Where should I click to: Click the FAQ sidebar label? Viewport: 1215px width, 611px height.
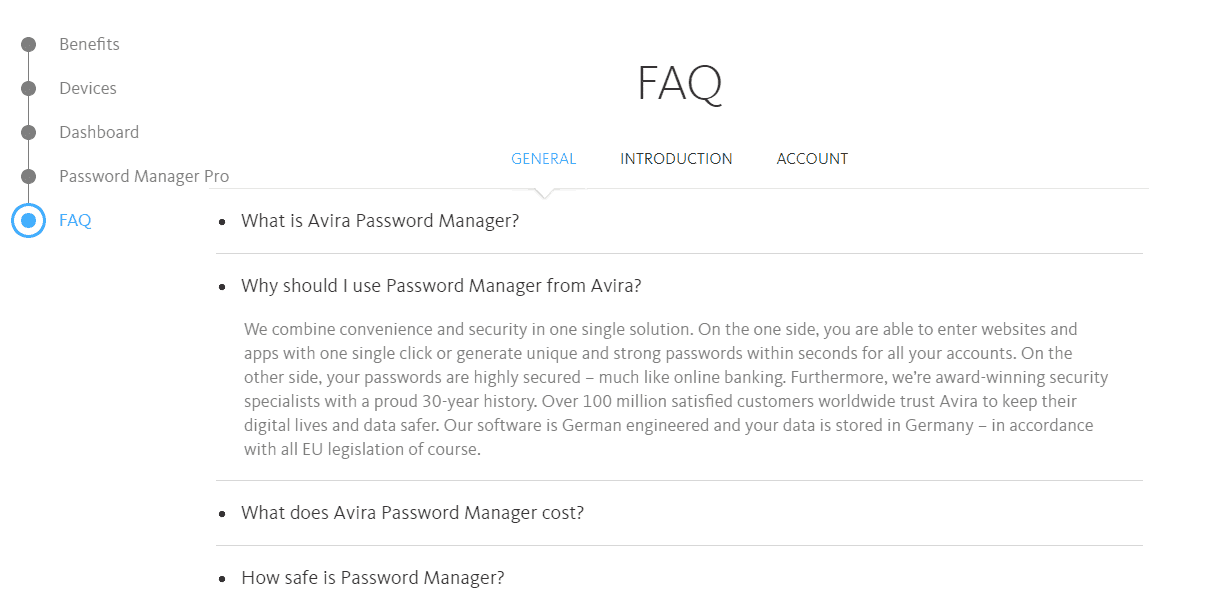pos(75,220)
